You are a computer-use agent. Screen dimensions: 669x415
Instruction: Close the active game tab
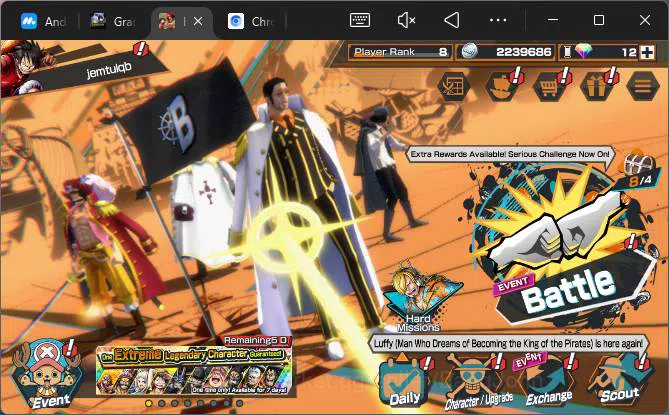[x=198, y=21]
